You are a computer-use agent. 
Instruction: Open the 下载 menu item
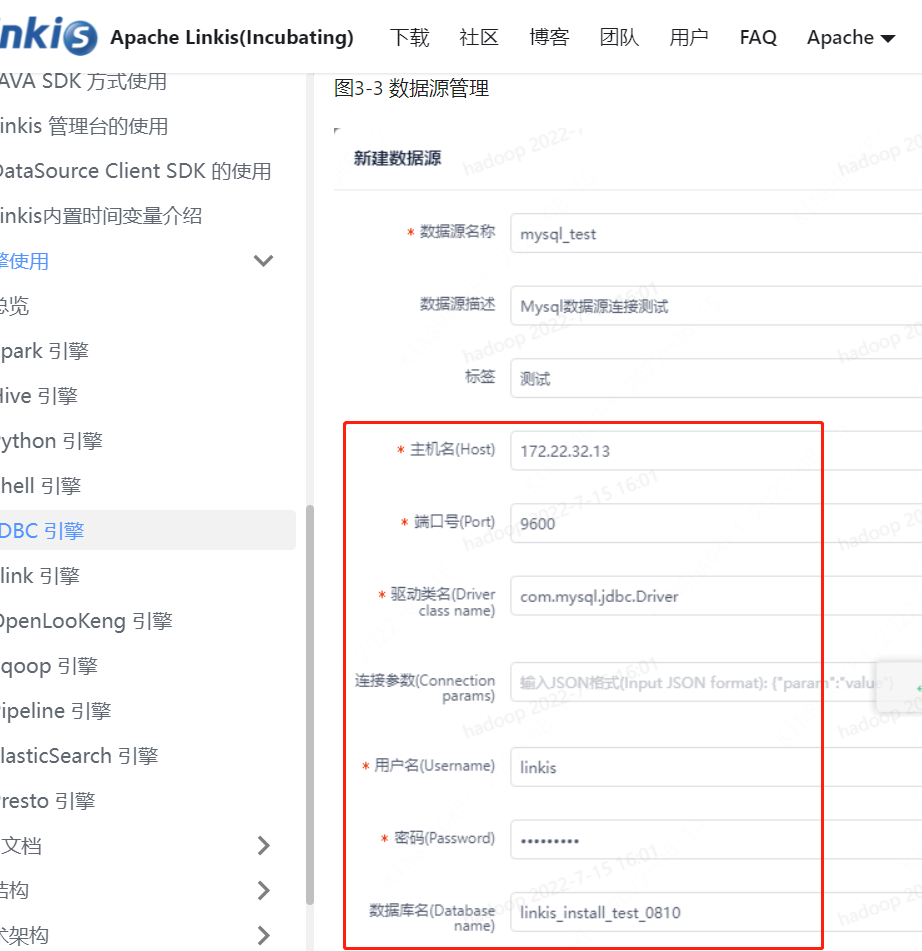[x=408, y=37]
